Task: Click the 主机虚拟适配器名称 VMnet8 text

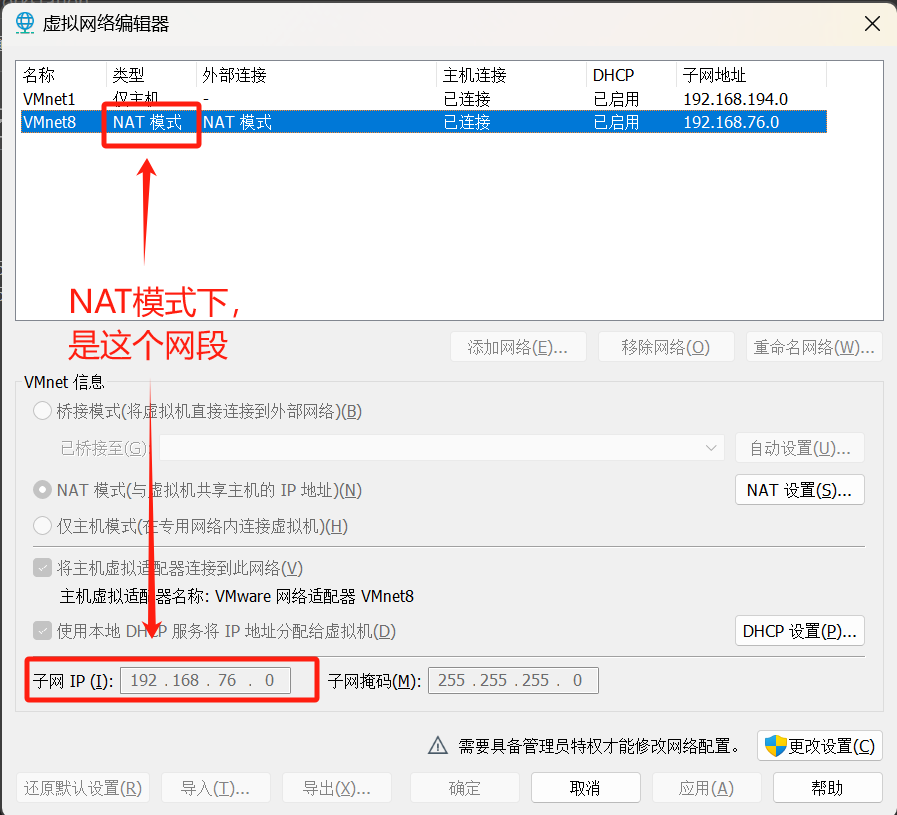Action: pos(237,596)
